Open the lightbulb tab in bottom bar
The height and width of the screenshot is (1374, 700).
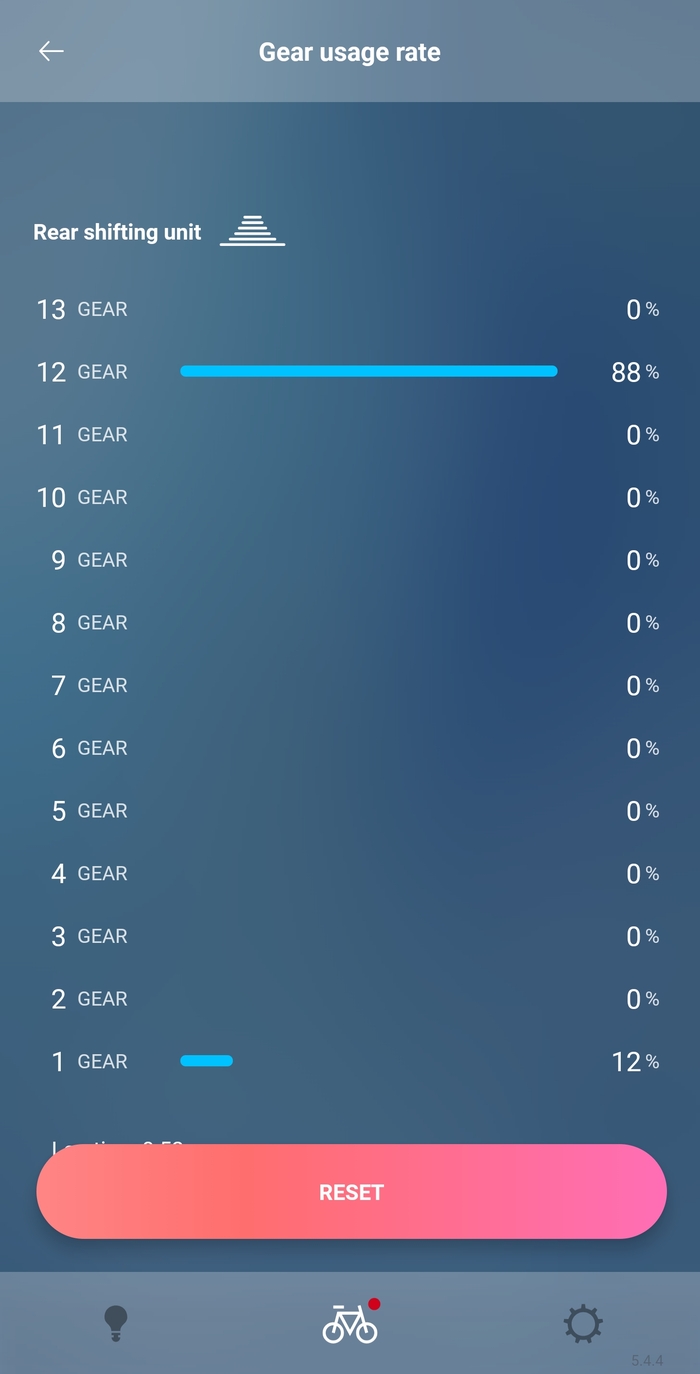pos(116,1323)
